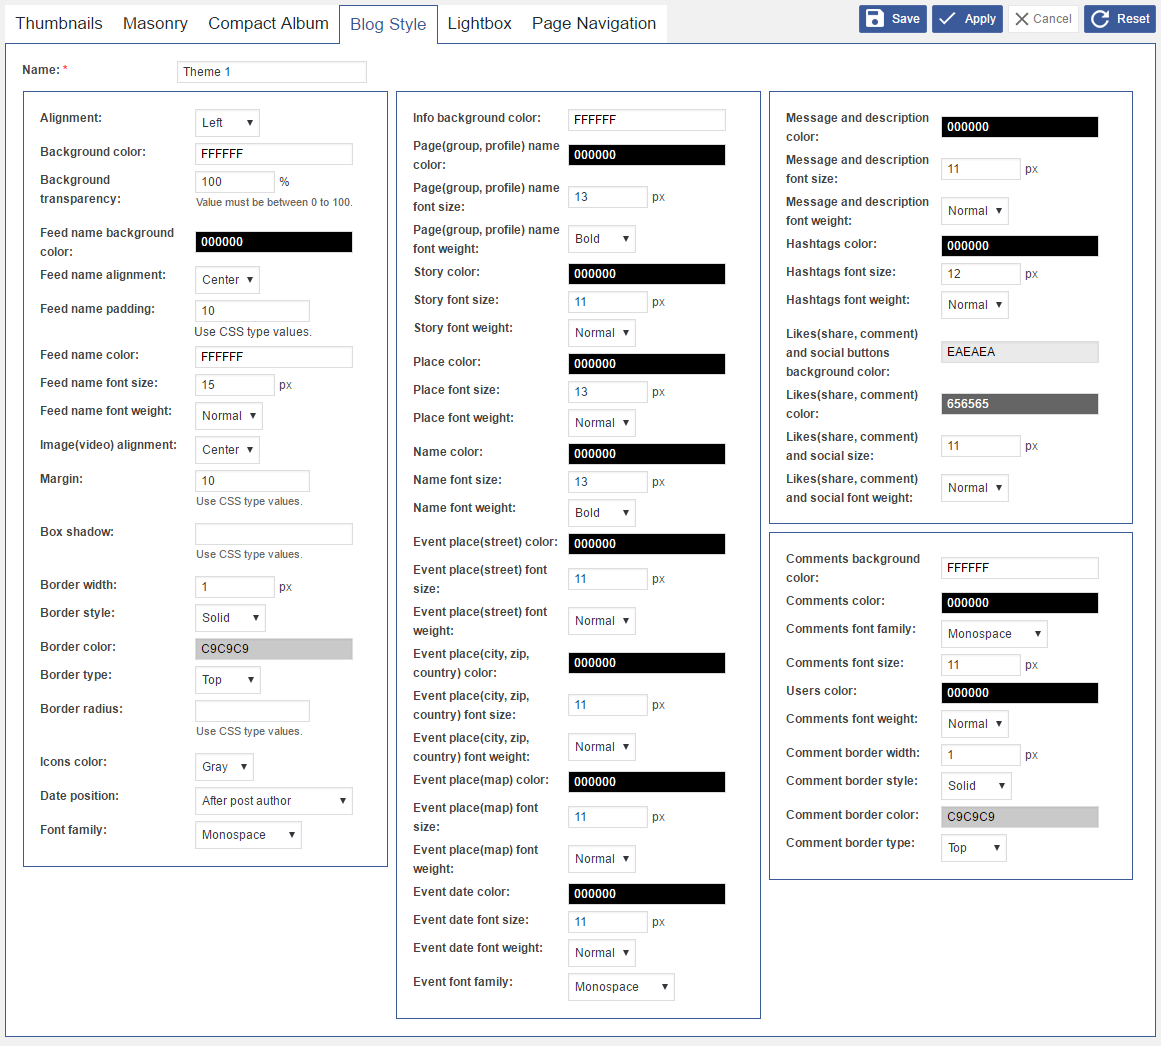This screenshot has width=1161, height=1046.
Task: Open the Icons color dropdown
Action: click(224, 767)
